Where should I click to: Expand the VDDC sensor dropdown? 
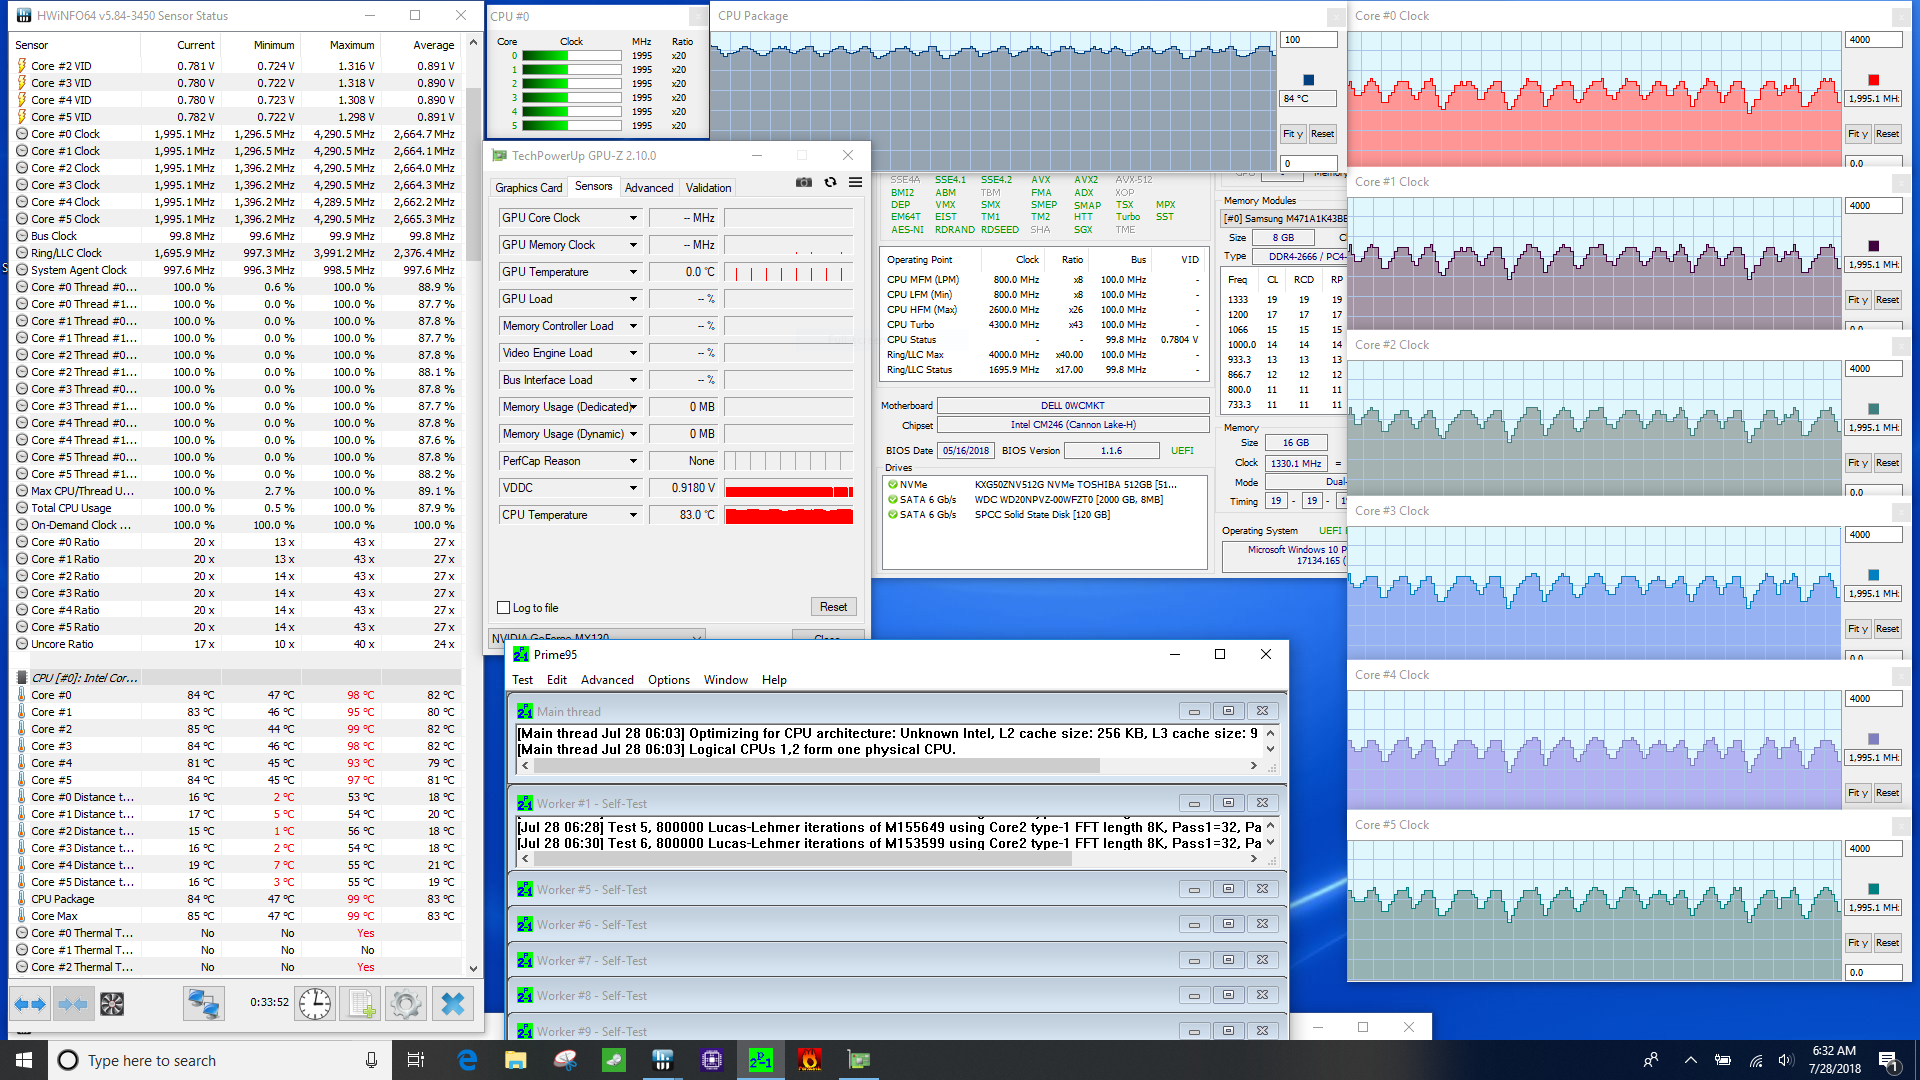tap(633, 488)
